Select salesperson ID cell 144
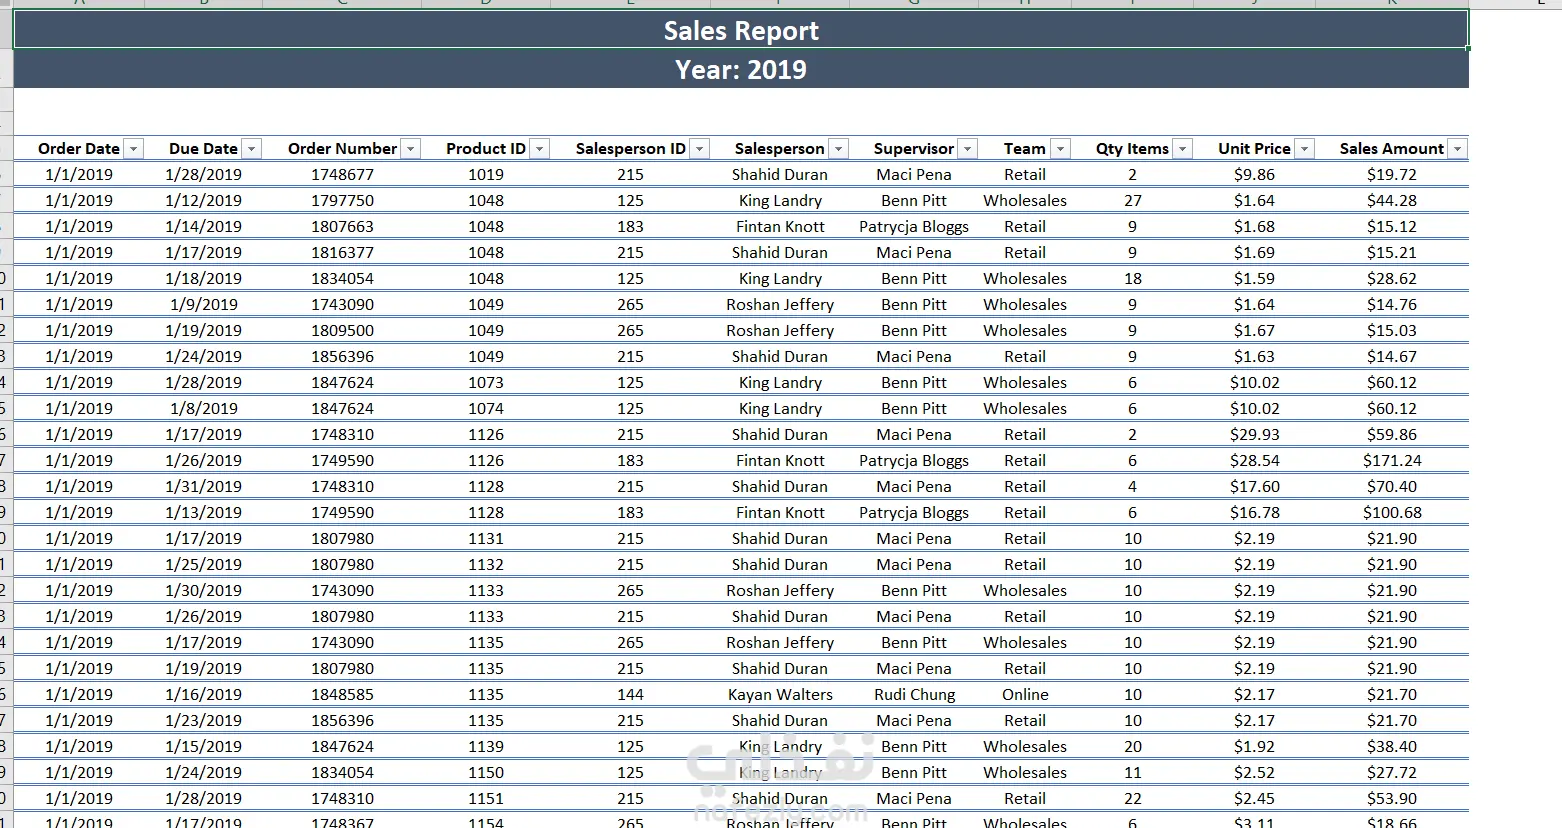The height and width of the screenshot is (828, 1562). [630, 694]
